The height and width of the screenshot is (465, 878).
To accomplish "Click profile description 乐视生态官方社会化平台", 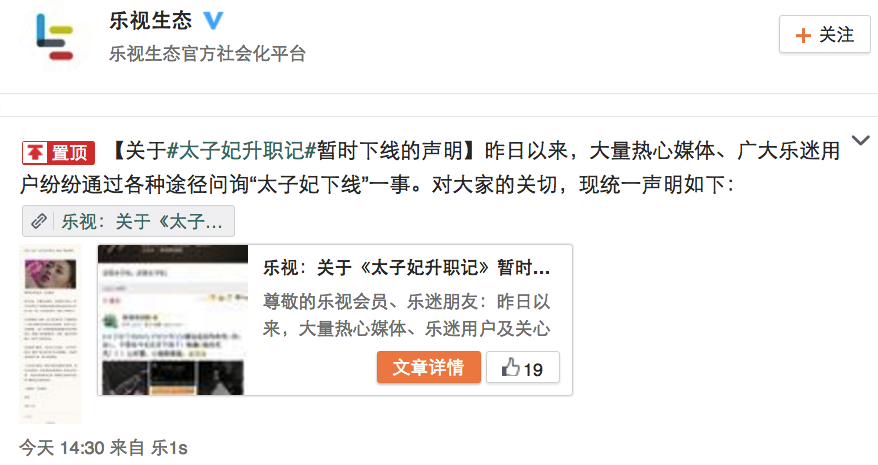I will pos(208,54).
